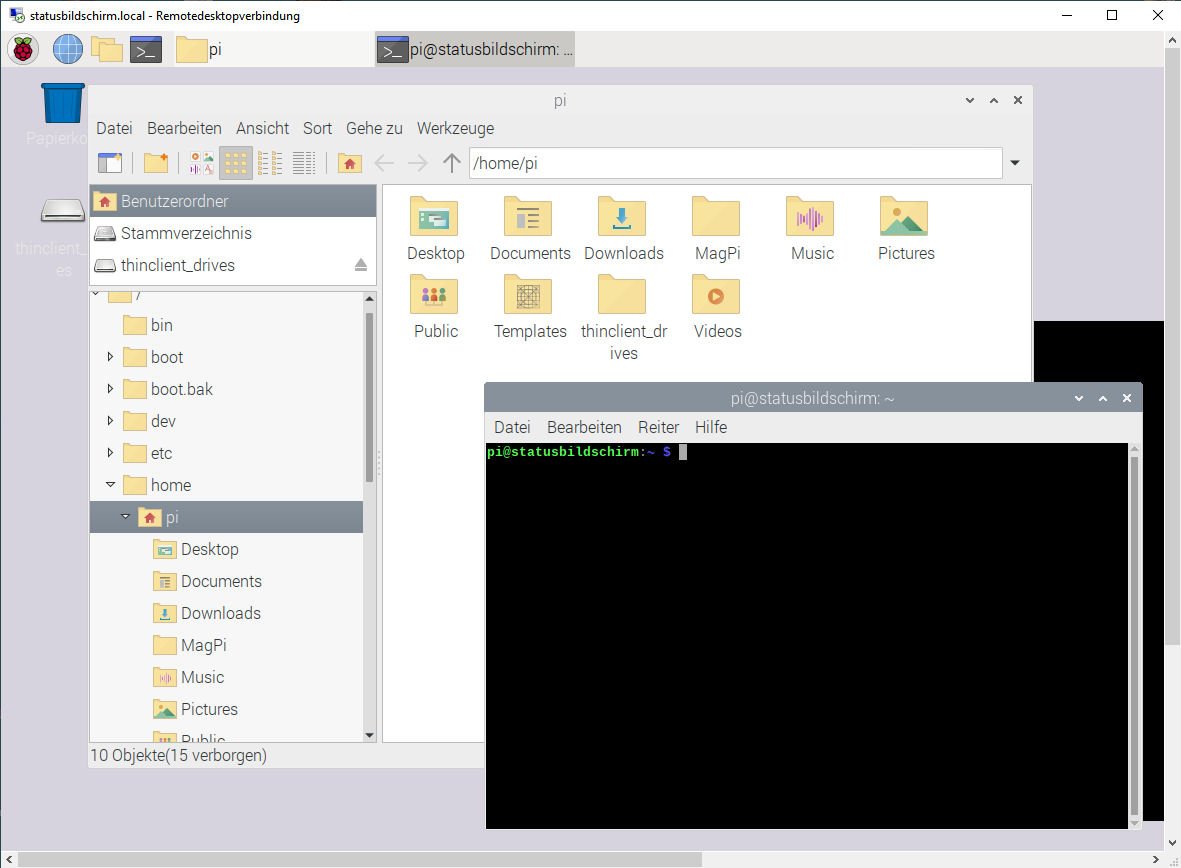Switch to detailed list view
1181x868 pixels.
click(x=304, y=163)
